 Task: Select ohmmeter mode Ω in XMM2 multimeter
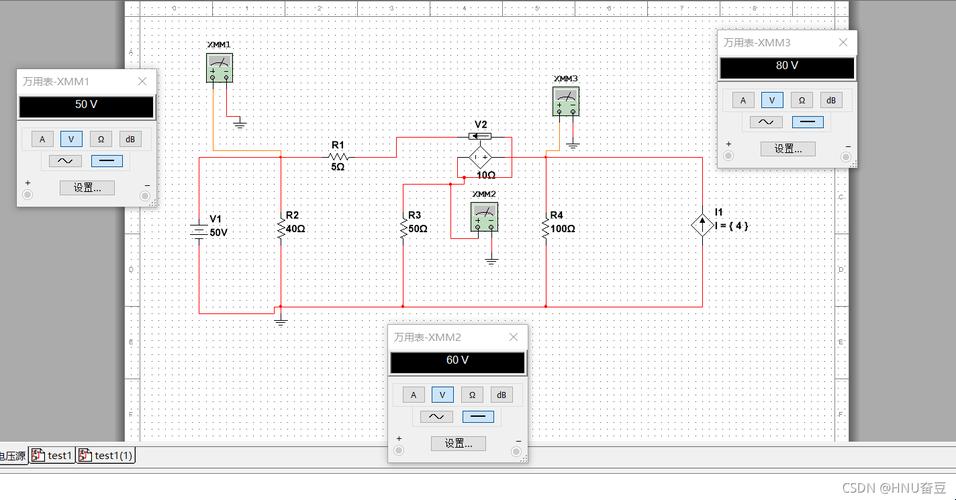(x=472, y=395)
